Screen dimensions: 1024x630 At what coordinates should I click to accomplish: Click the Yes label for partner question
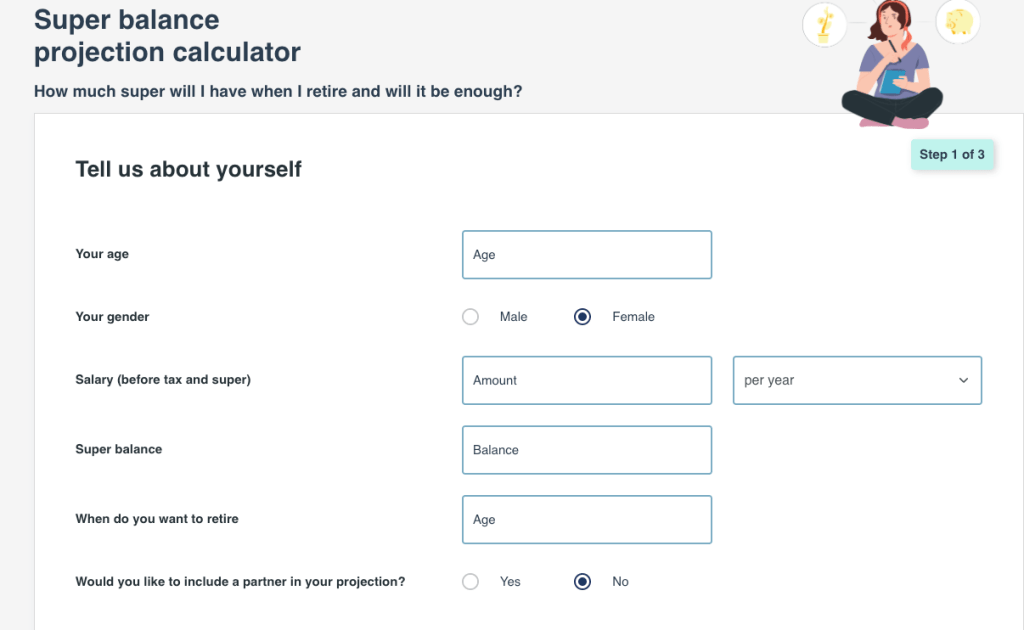pos(510,582)
